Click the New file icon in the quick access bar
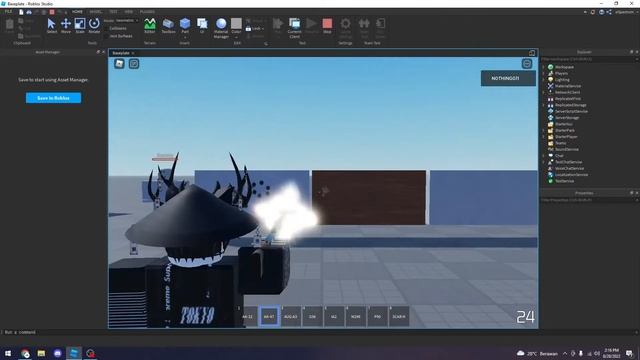640x360 pixels. click(x=21, y=12)
